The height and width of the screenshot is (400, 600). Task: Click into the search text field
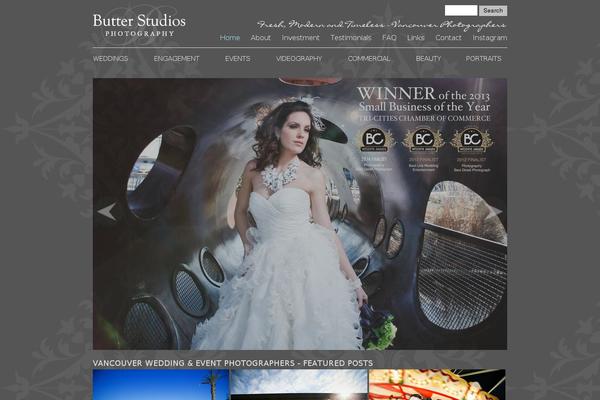coord(461,10)
